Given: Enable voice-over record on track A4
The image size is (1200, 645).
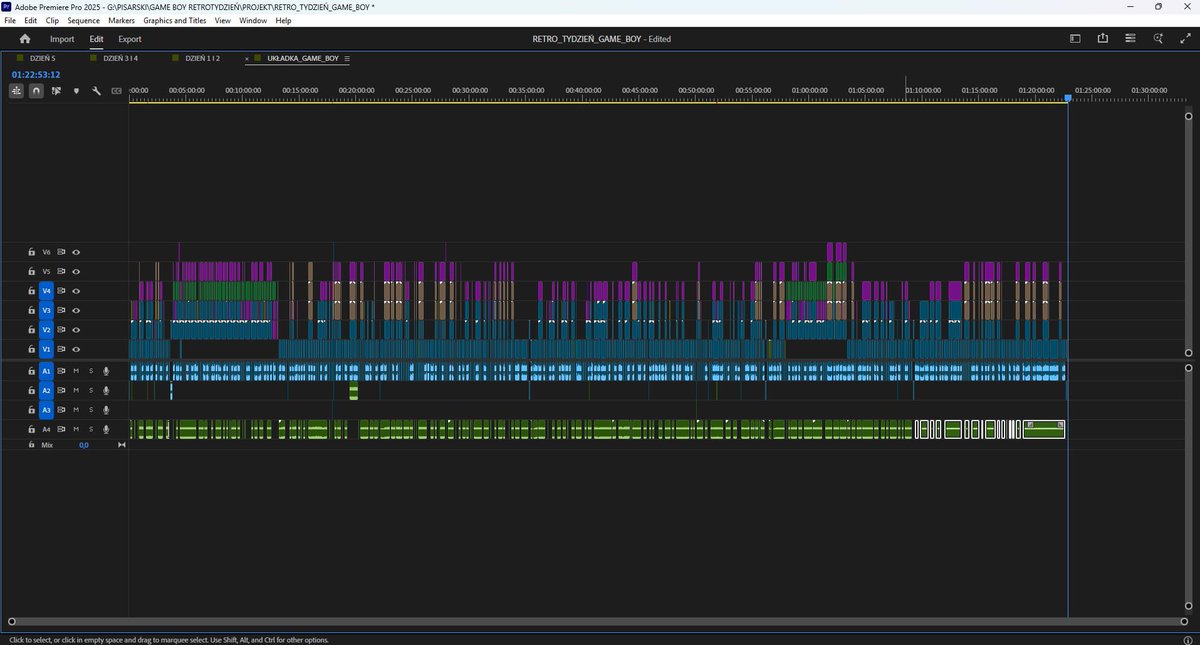Looking at the screenshot, I should tap(106, 429).
